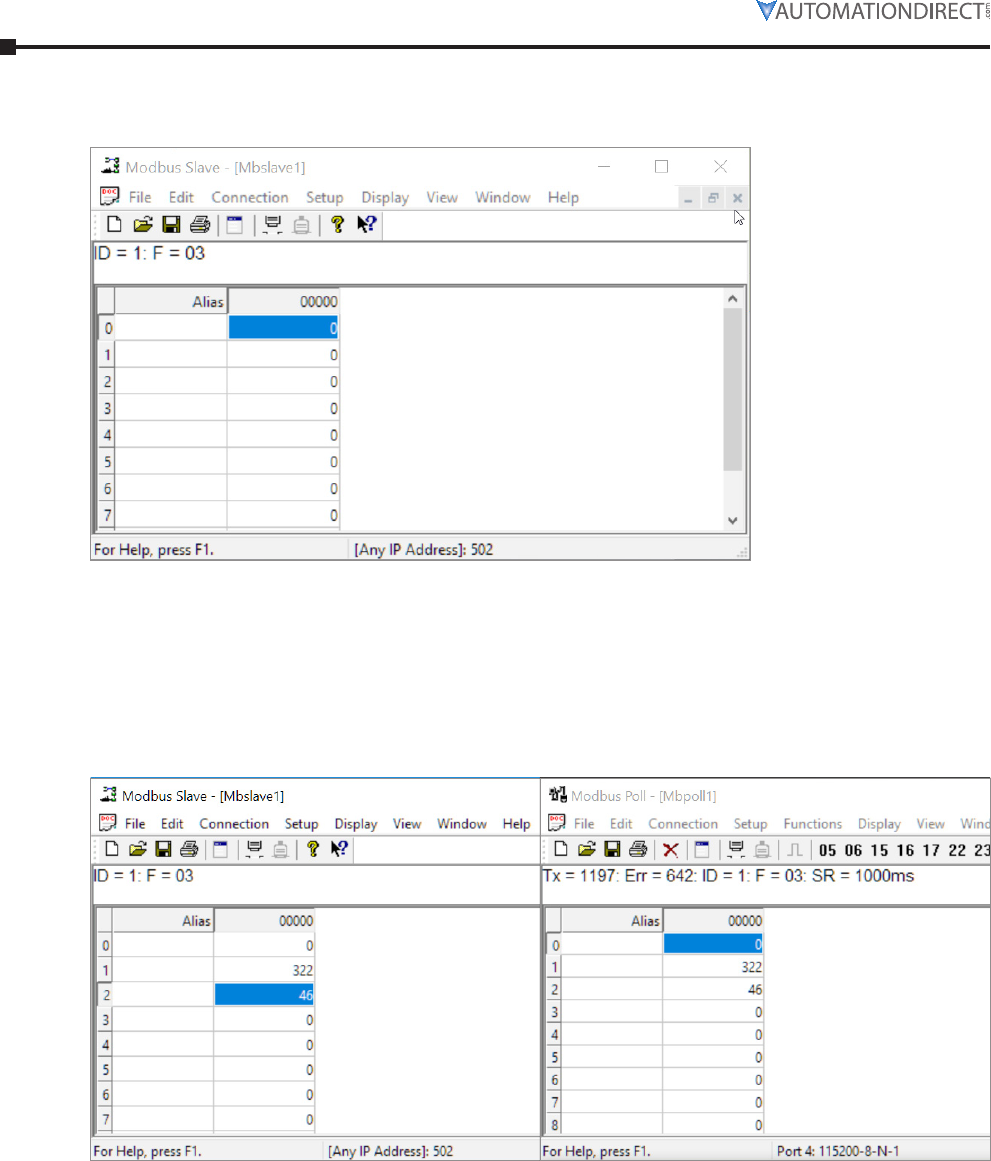The height and width of the screenshot is (1161, 991).
Task: Click Print icon in upper Modbus Slave toolbar
Action: [200, 224]
